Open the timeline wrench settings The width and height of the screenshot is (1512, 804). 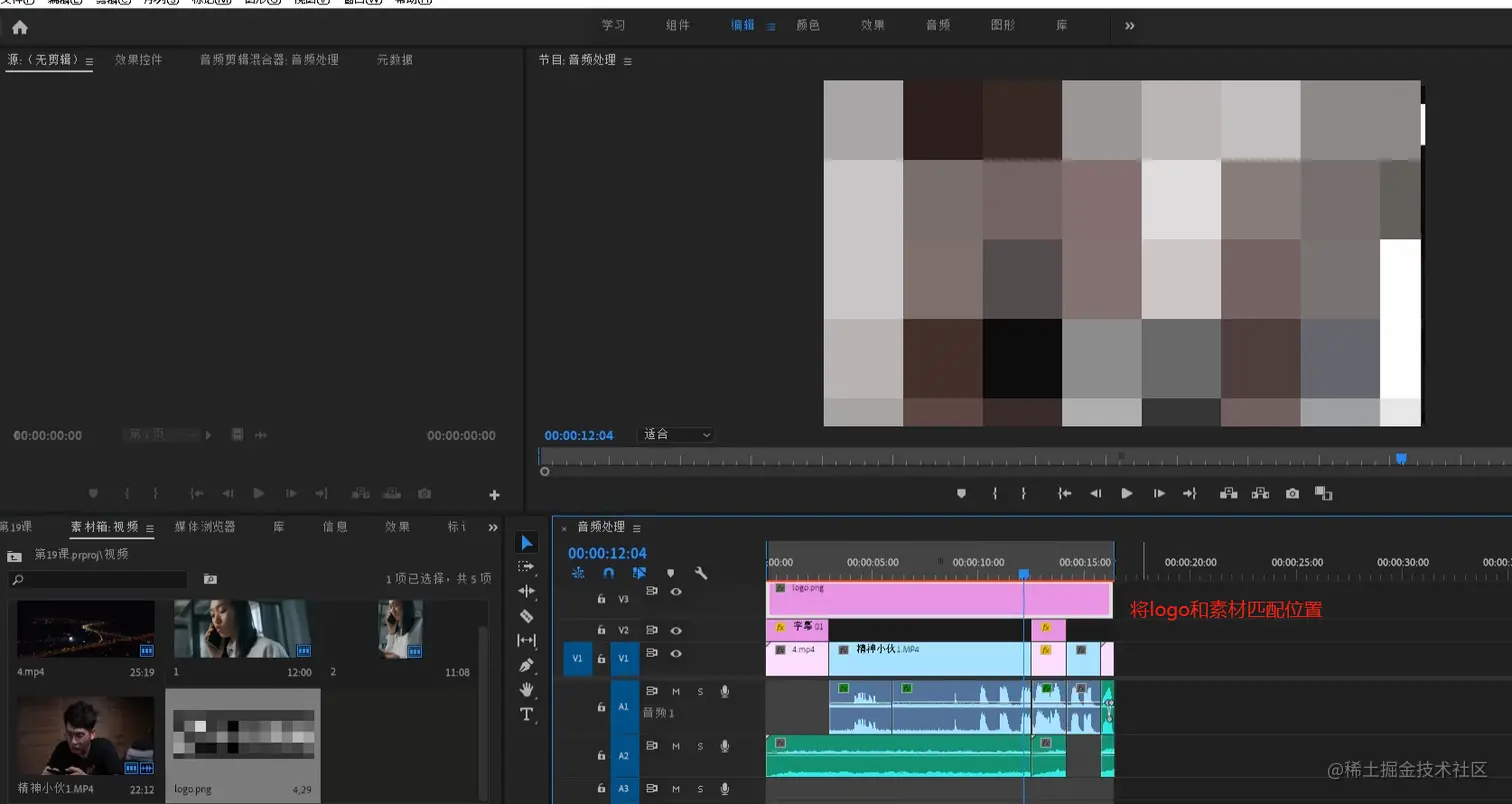coord(701,573)
